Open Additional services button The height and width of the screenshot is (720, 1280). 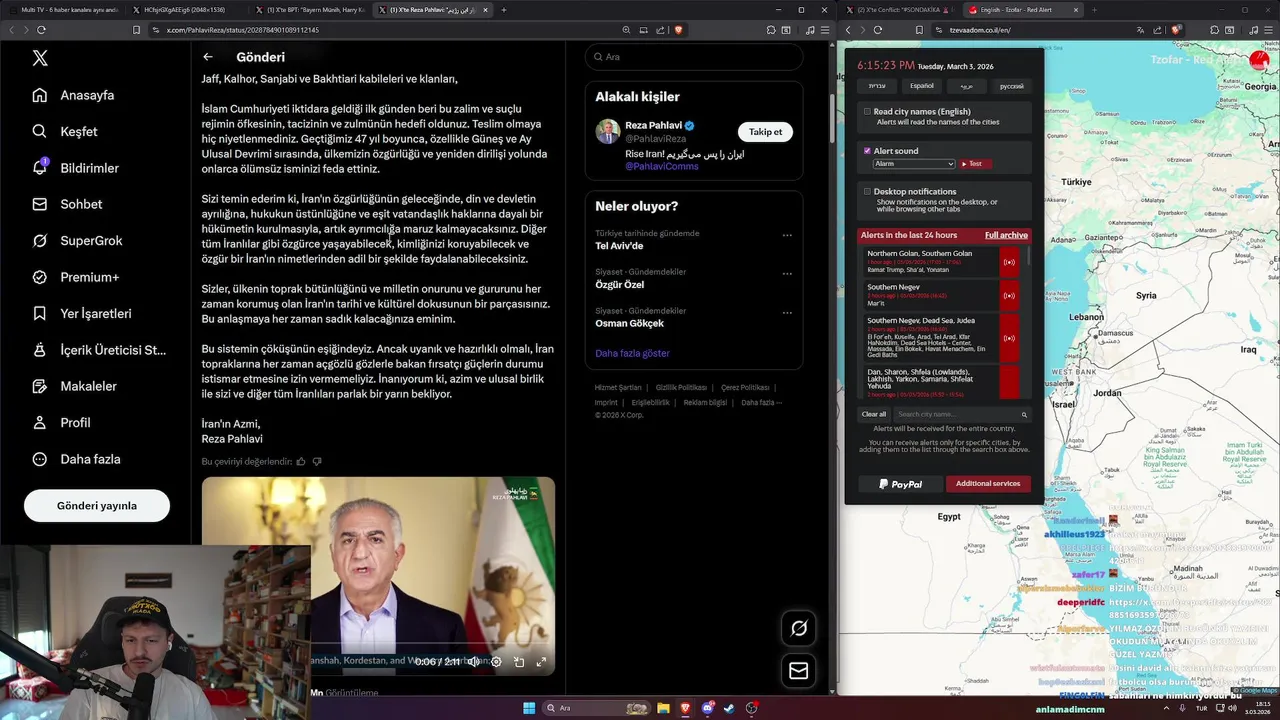click(x=988, y=484)
